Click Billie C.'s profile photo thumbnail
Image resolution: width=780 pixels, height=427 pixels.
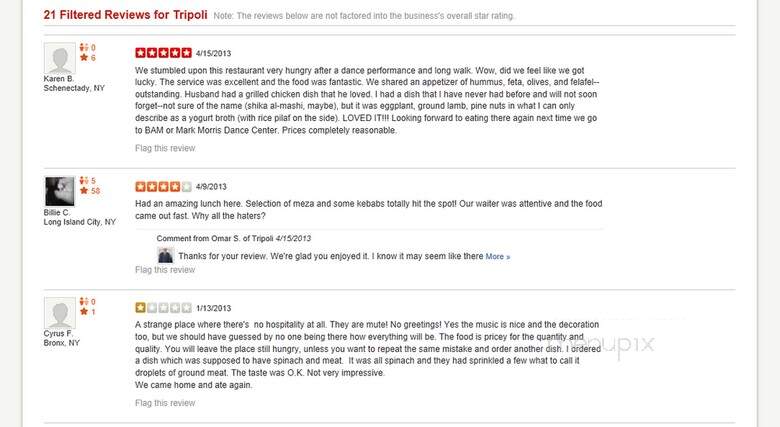tap(60, 191)
